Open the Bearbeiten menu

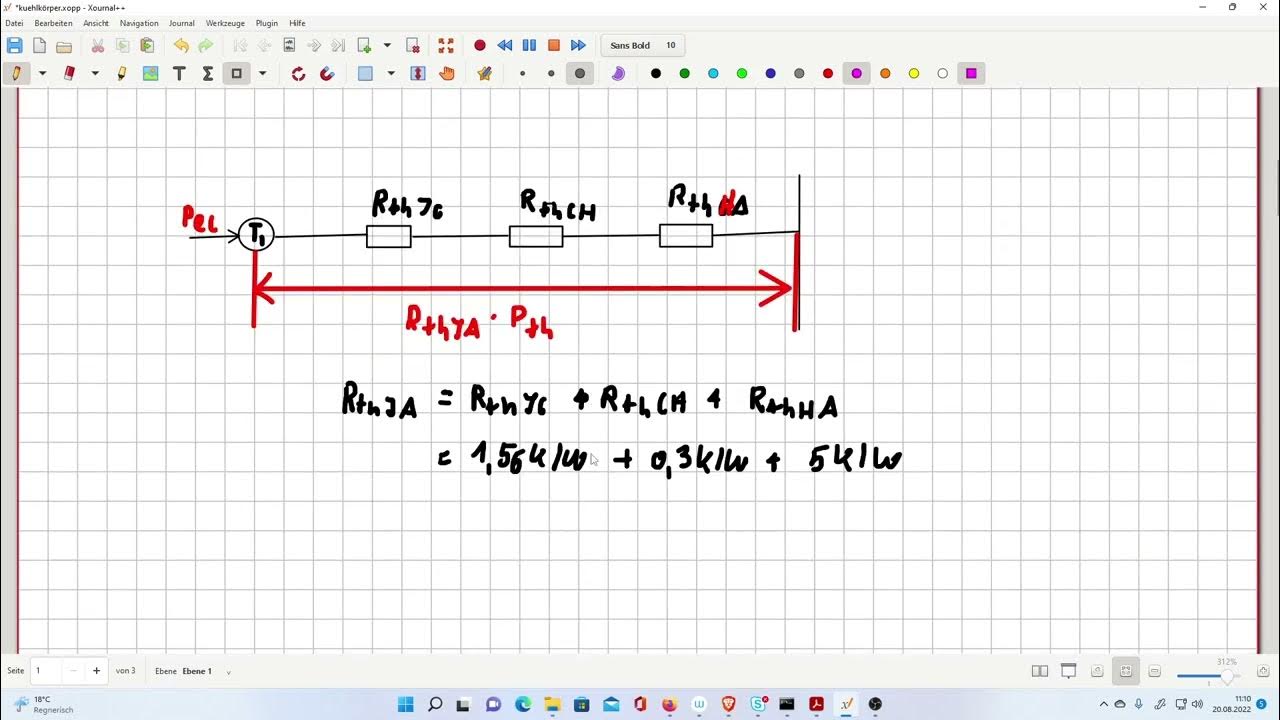coord(53,23)
